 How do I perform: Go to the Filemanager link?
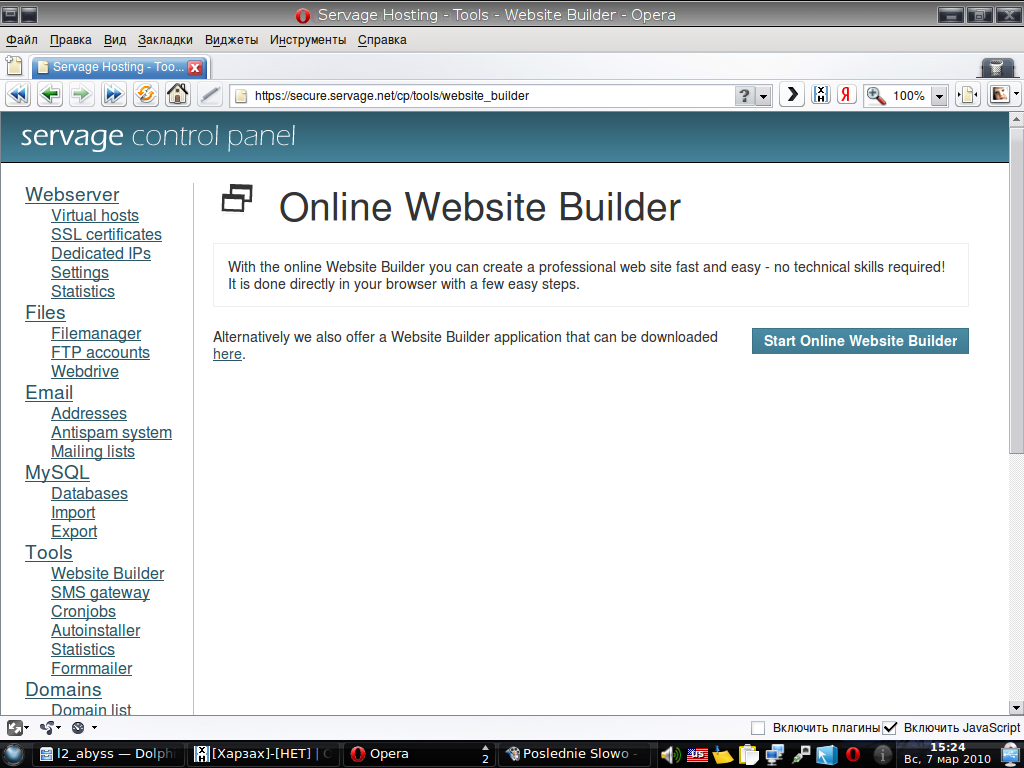[96, 334]
